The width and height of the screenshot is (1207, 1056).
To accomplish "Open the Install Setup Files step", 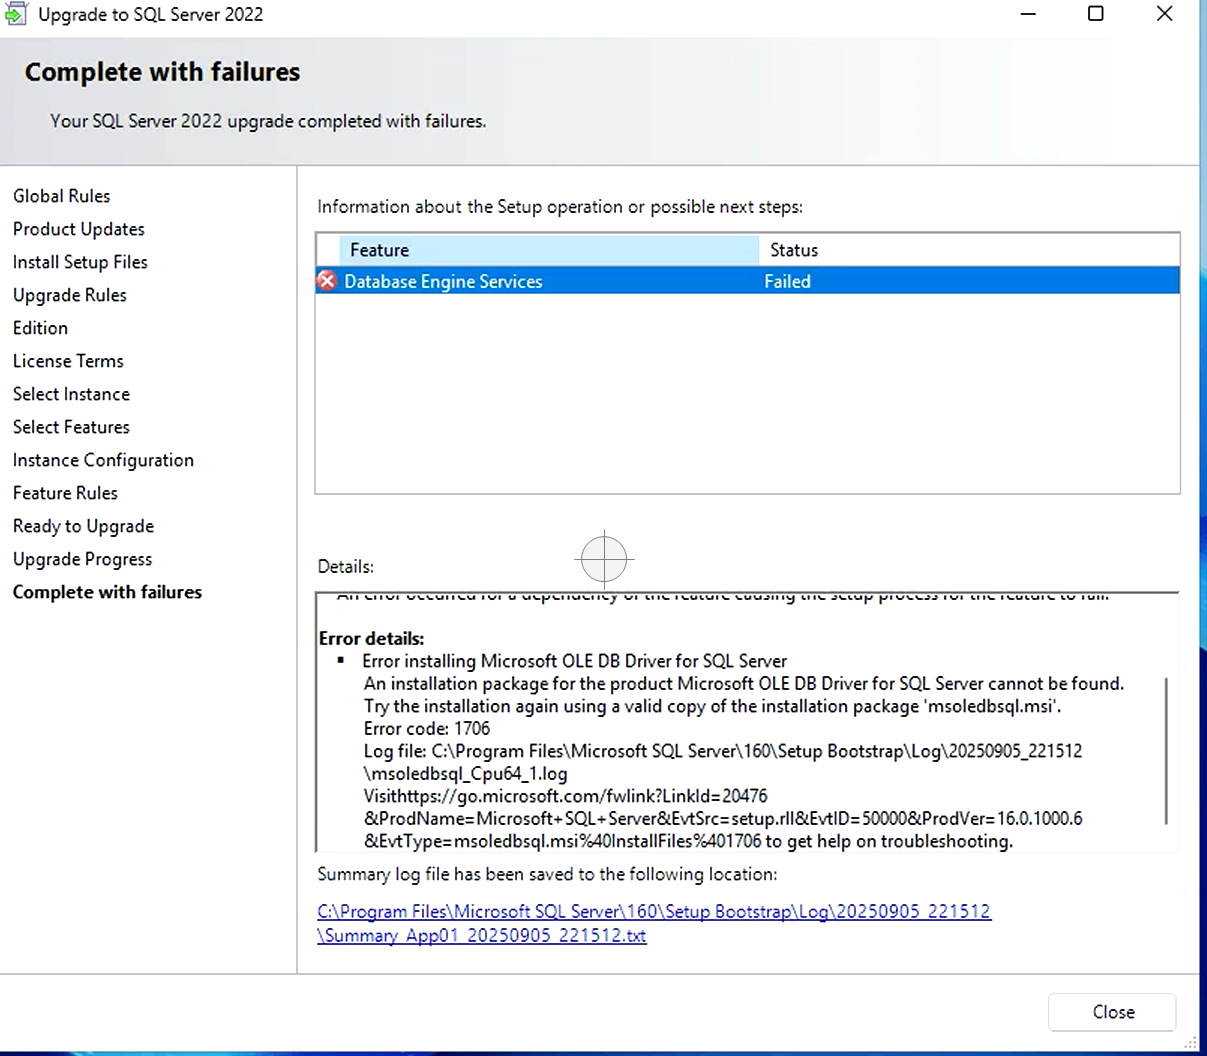I will click(x=79, y=262).
